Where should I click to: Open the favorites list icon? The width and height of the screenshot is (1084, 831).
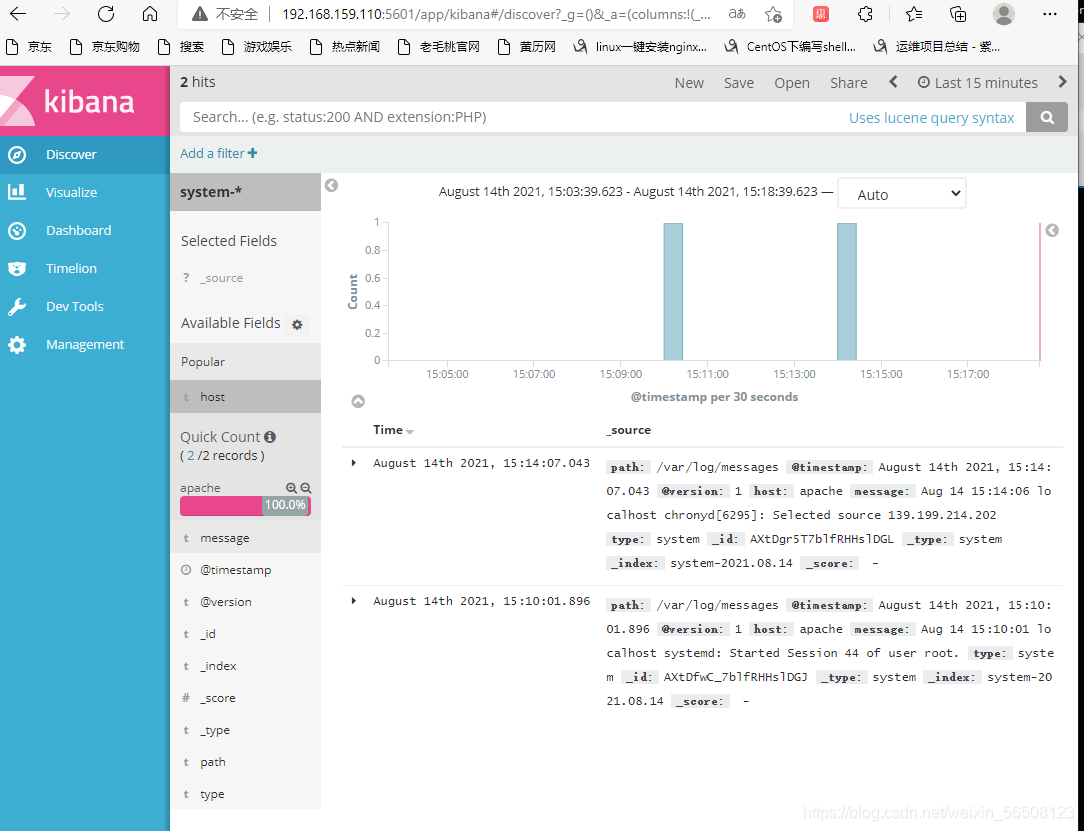[x=913, y=14]
